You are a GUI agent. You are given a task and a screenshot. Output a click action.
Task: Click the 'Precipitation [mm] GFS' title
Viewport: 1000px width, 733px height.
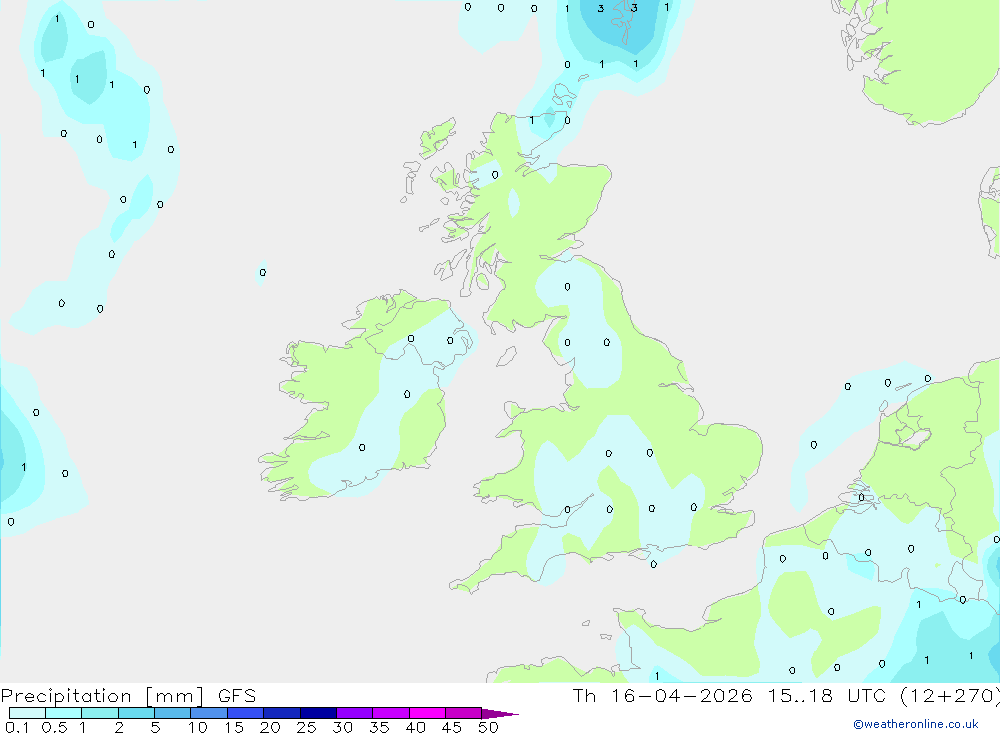pyautogui.click(x=128, y=696)
